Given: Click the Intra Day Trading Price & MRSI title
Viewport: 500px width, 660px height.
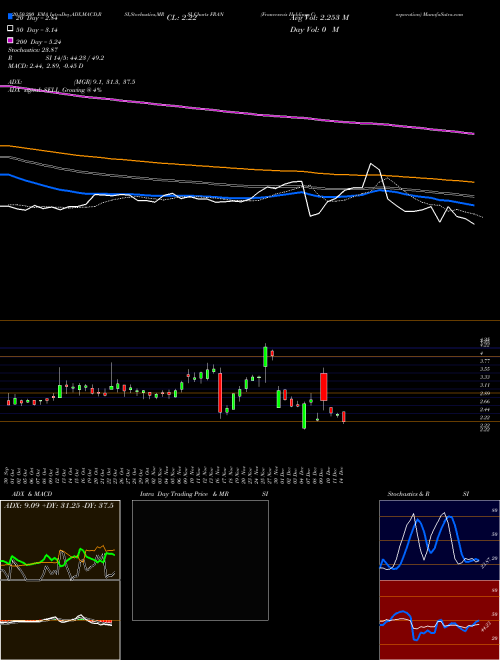Looking at the screenshot, I should pyautogui.click(x=204, y=494).
